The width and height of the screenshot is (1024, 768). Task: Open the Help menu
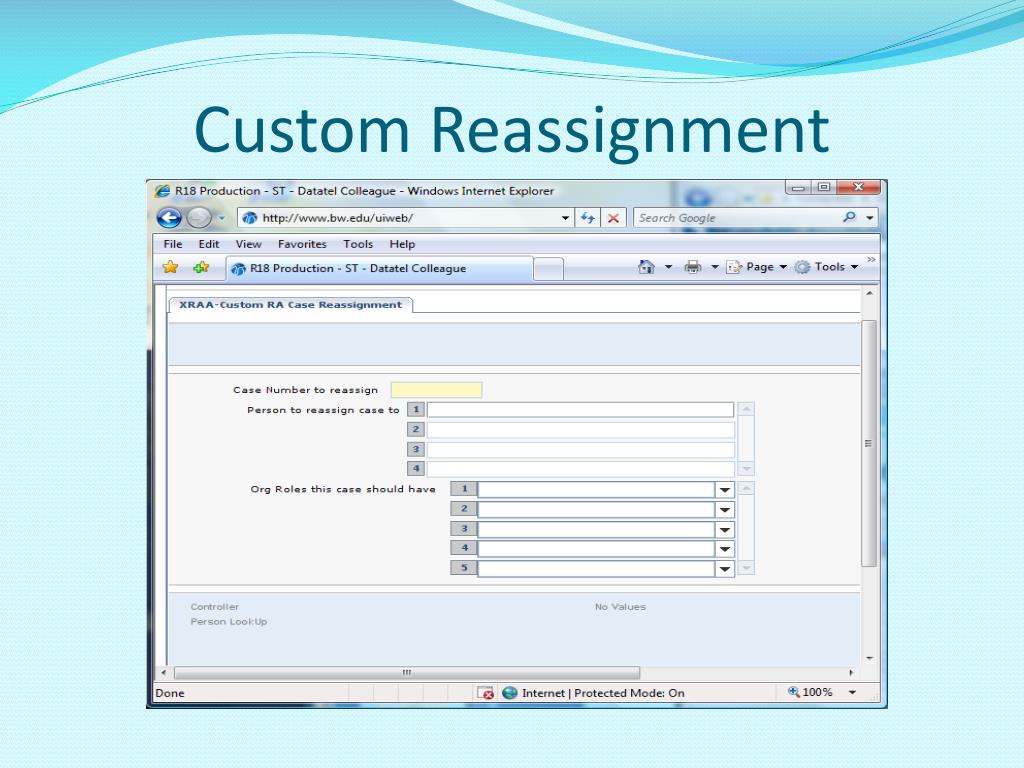[402, 244]
